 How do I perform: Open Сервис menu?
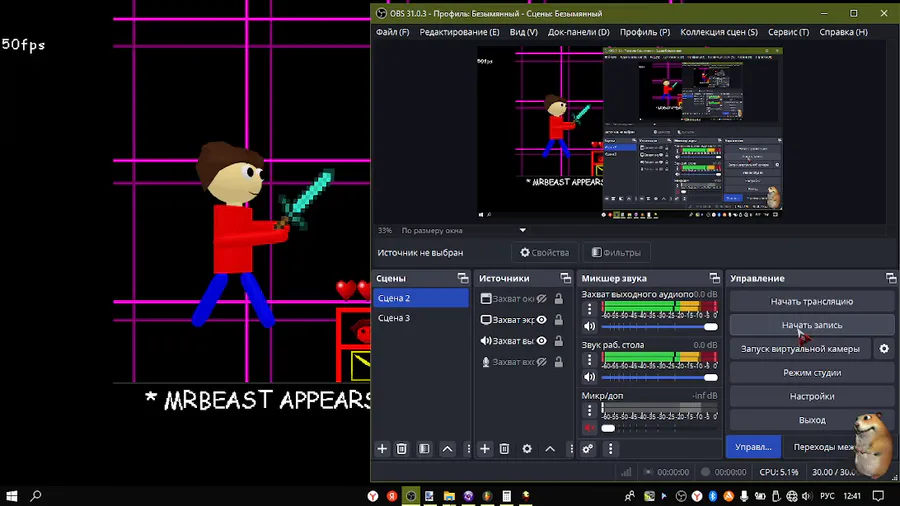pos(789,32)
